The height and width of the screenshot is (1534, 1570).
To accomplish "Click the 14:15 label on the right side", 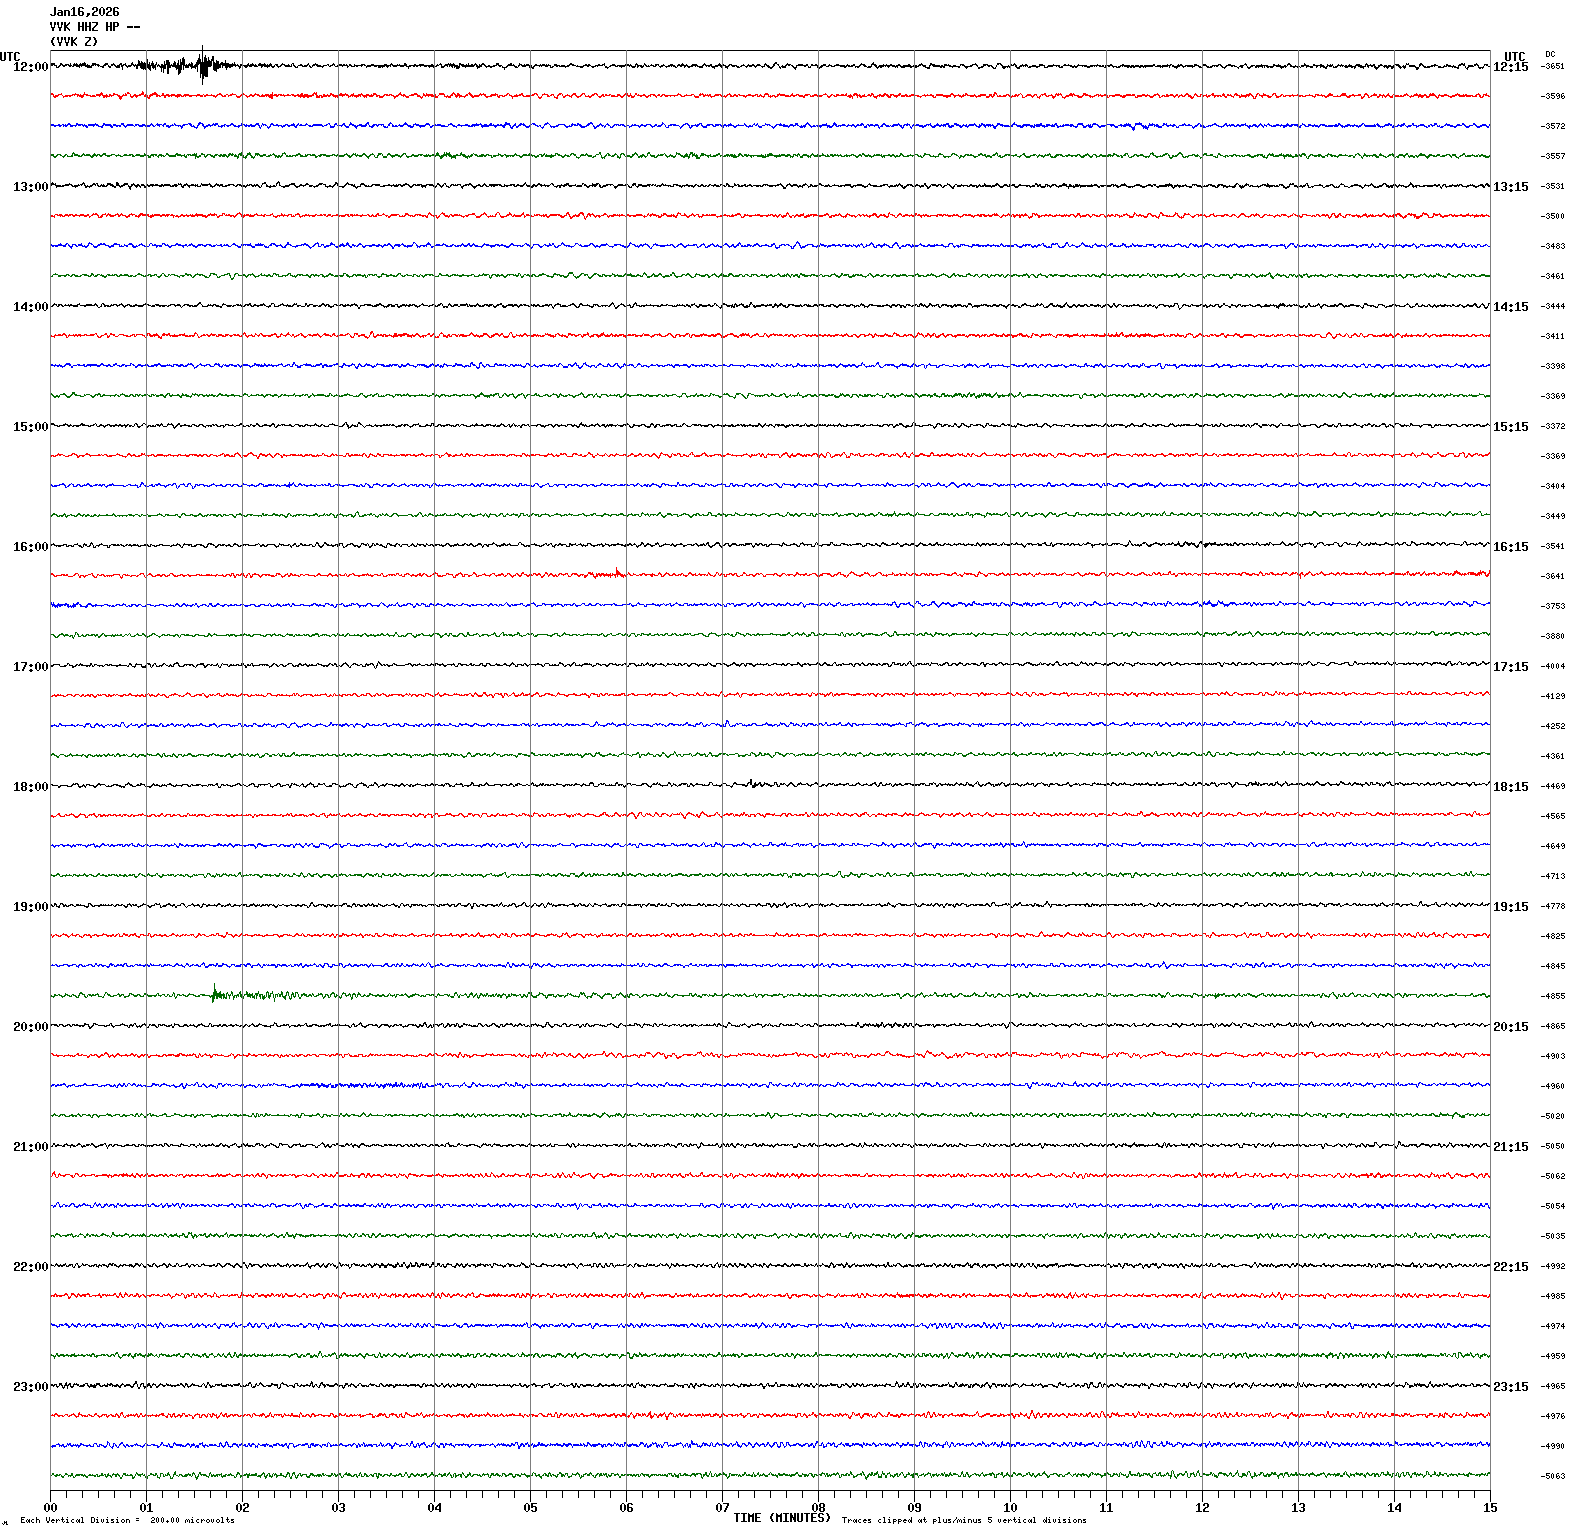I will tap(1510, 307).
